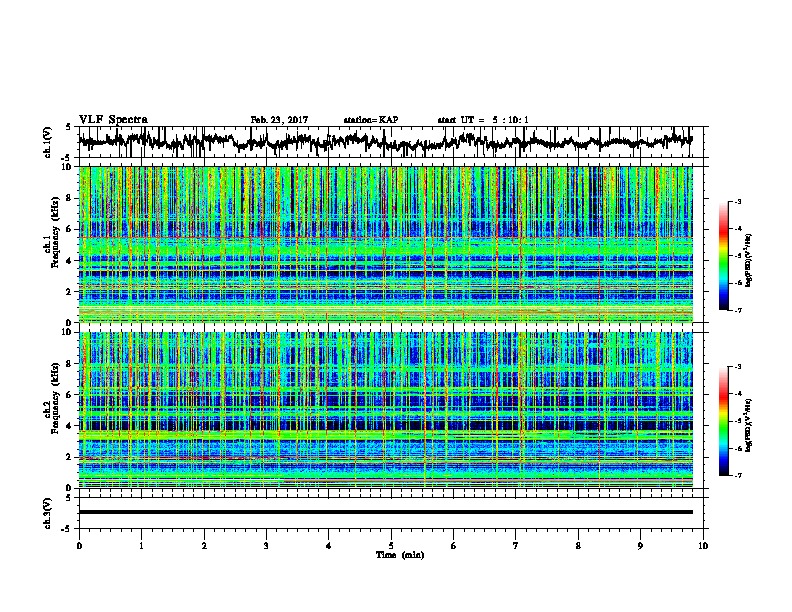This screenshot has width=792, height=612.
Task: Click the ch.2 spectrogram panel
Action: pos(386,410)
